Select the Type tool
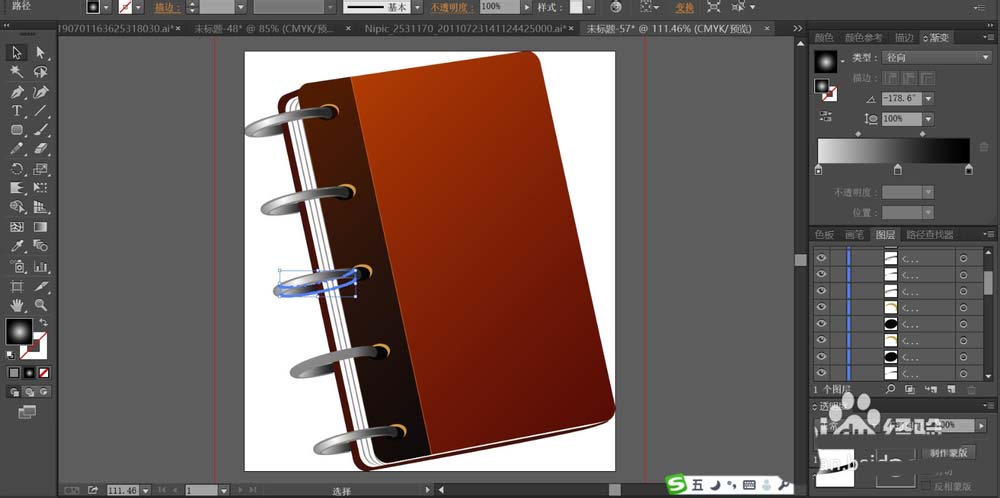Screen dimensions: 1000x498 point(17,111)
